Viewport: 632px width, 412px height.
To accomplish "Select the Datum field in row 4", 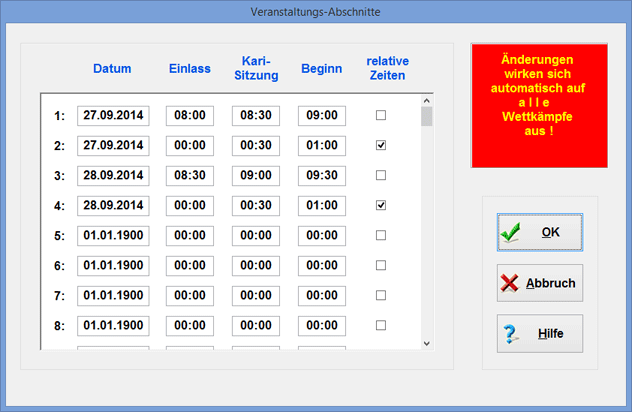I will 113,206.
